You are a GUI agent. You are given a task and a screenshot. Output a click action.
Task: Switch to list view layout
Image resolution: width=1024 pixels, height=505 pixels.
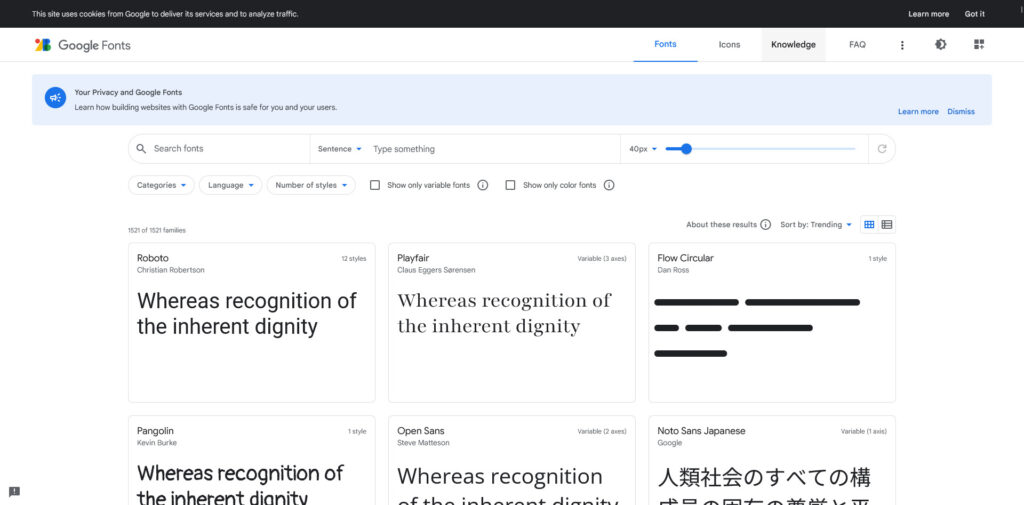pyautogui.click(x=887, y=225)
